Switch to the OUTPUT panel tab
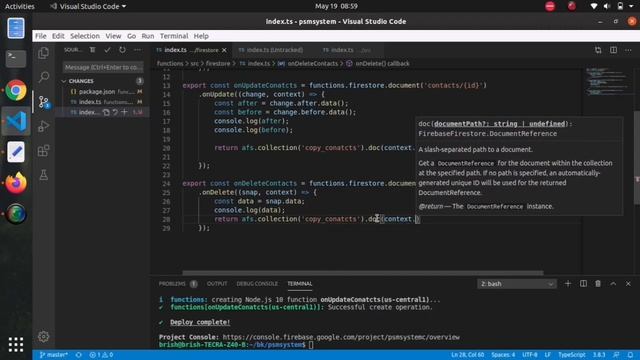The image size is (640, 360). [217, 284]
